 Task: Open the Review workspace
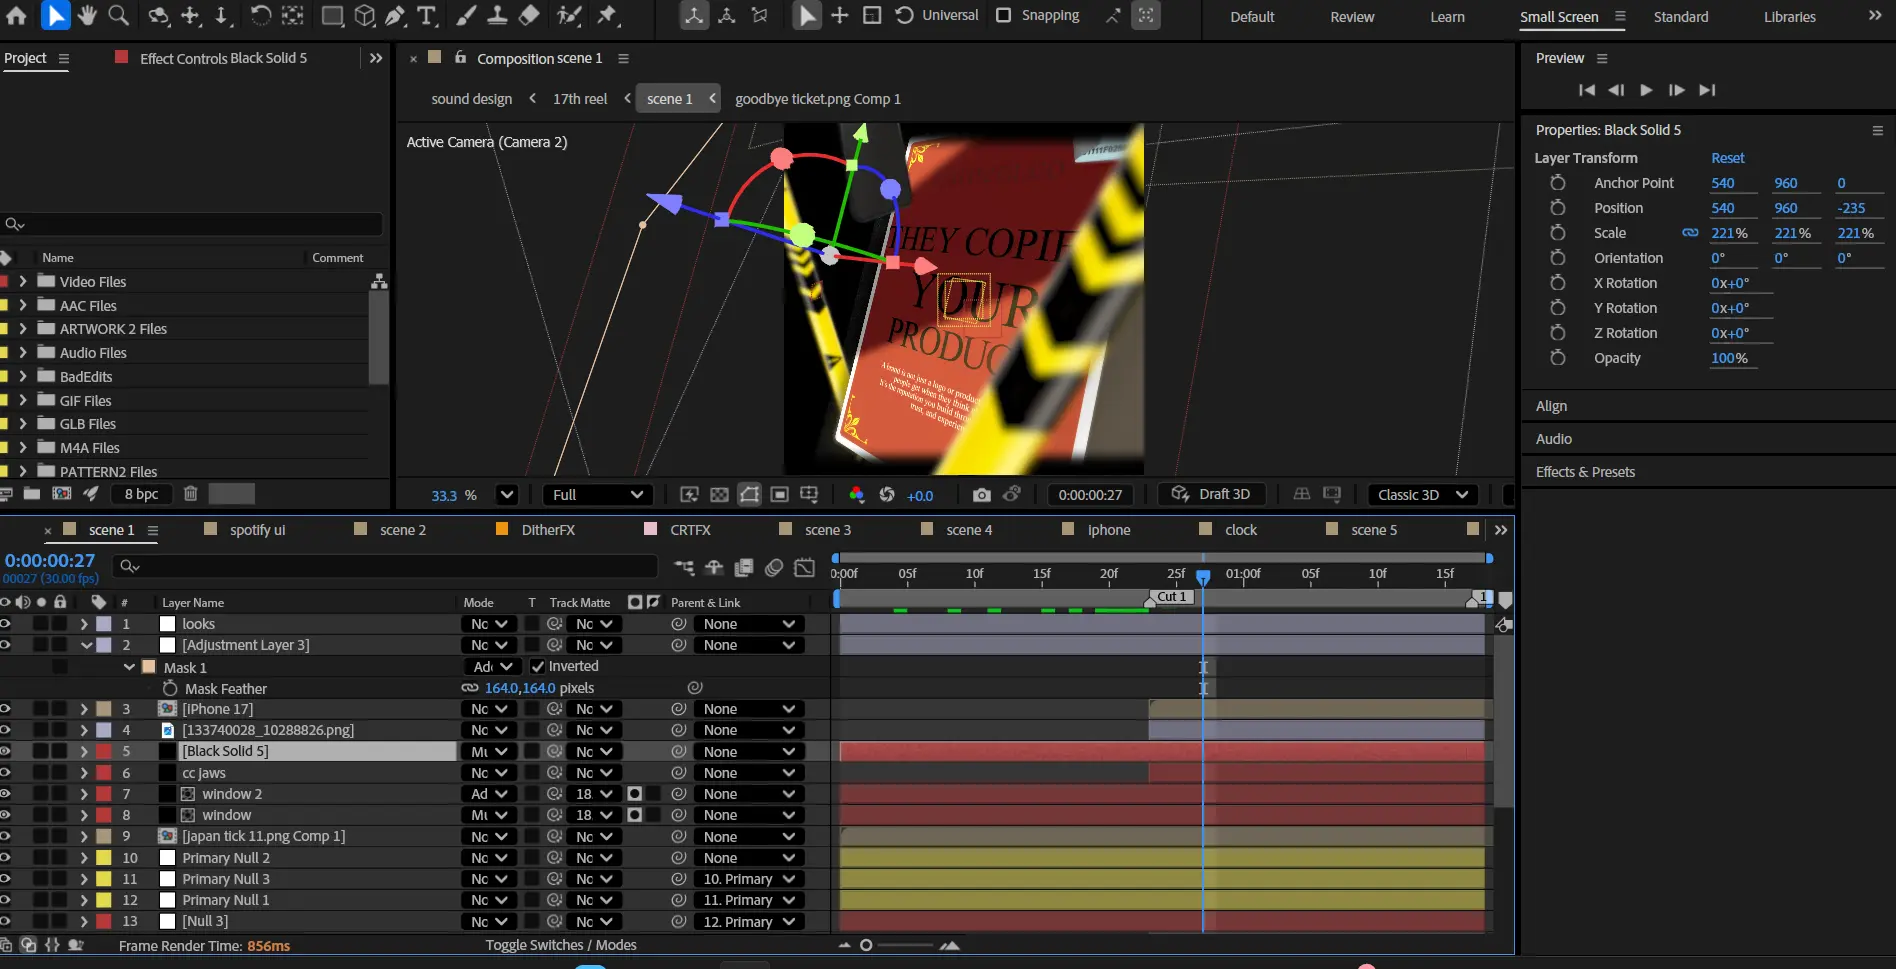[1351, 17]
